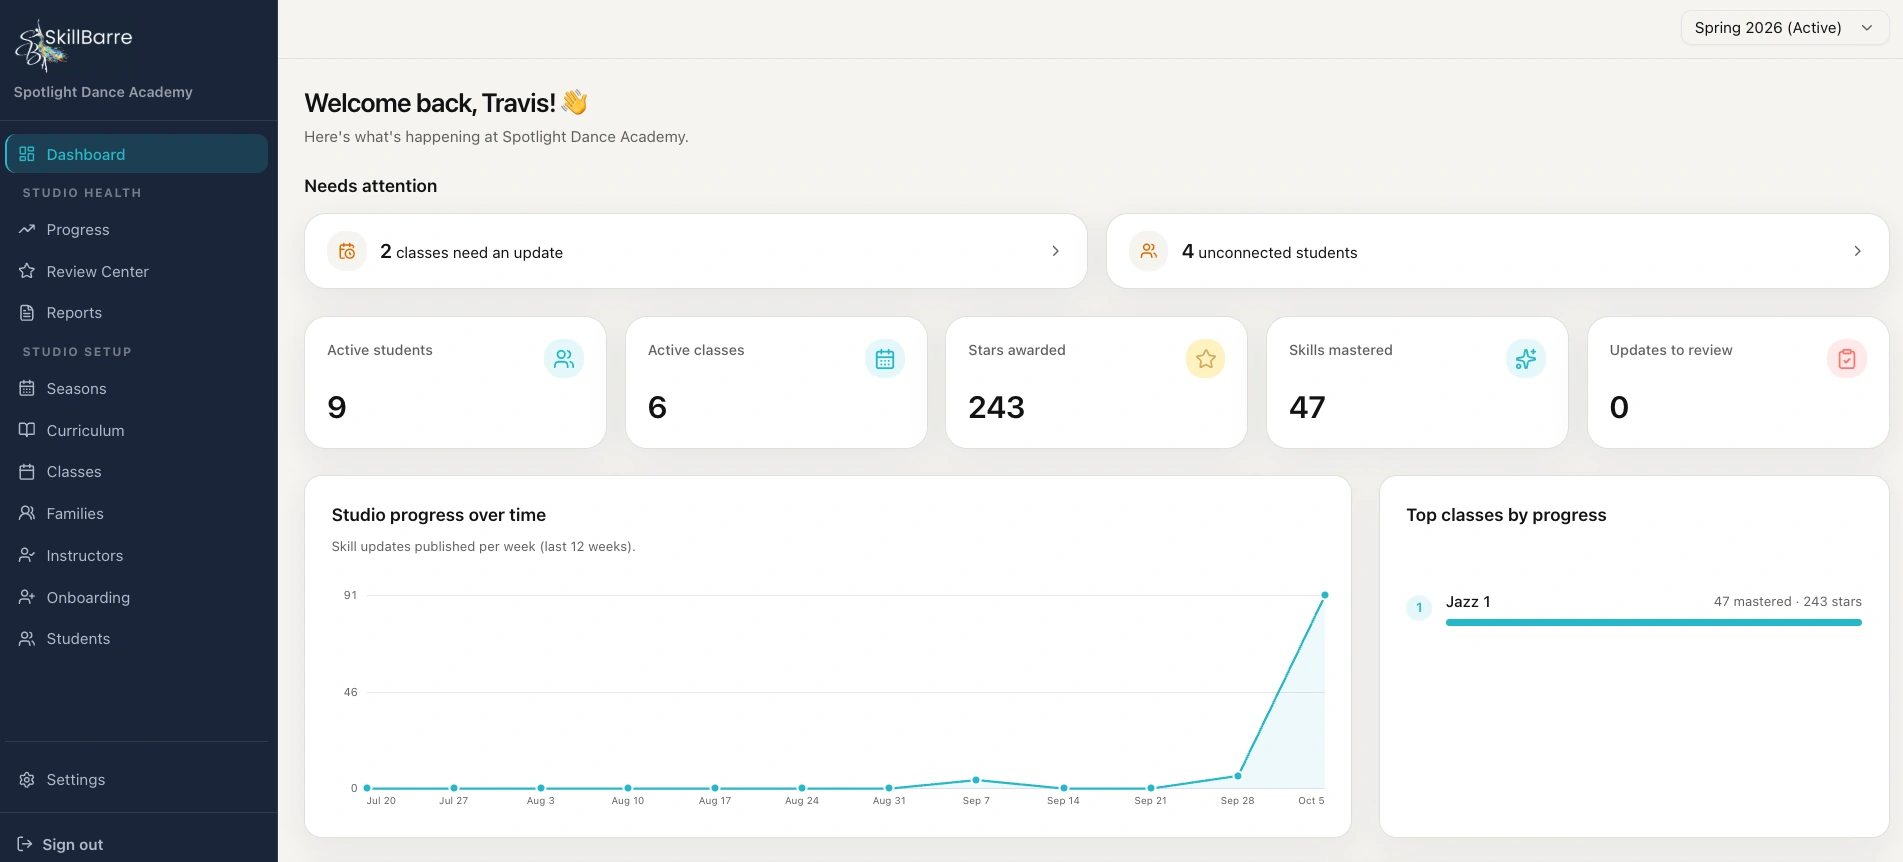Click the Studio progress over time heading

click(x=439, y=515)
